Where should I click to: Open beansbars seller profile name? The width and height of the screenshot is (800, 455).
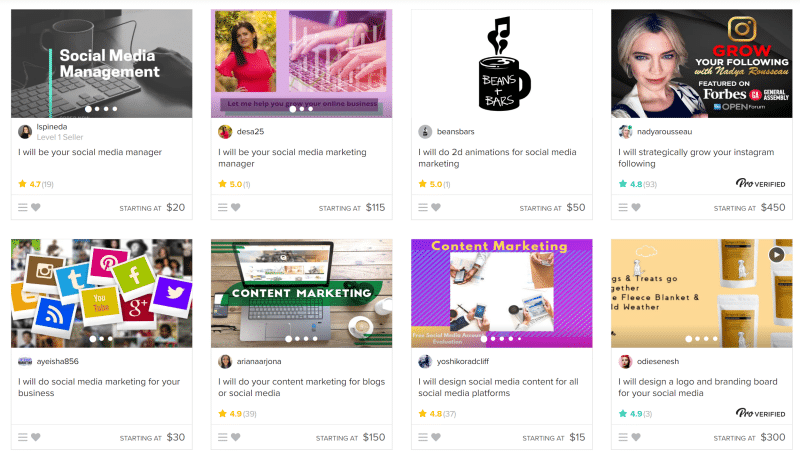[456, 132]
